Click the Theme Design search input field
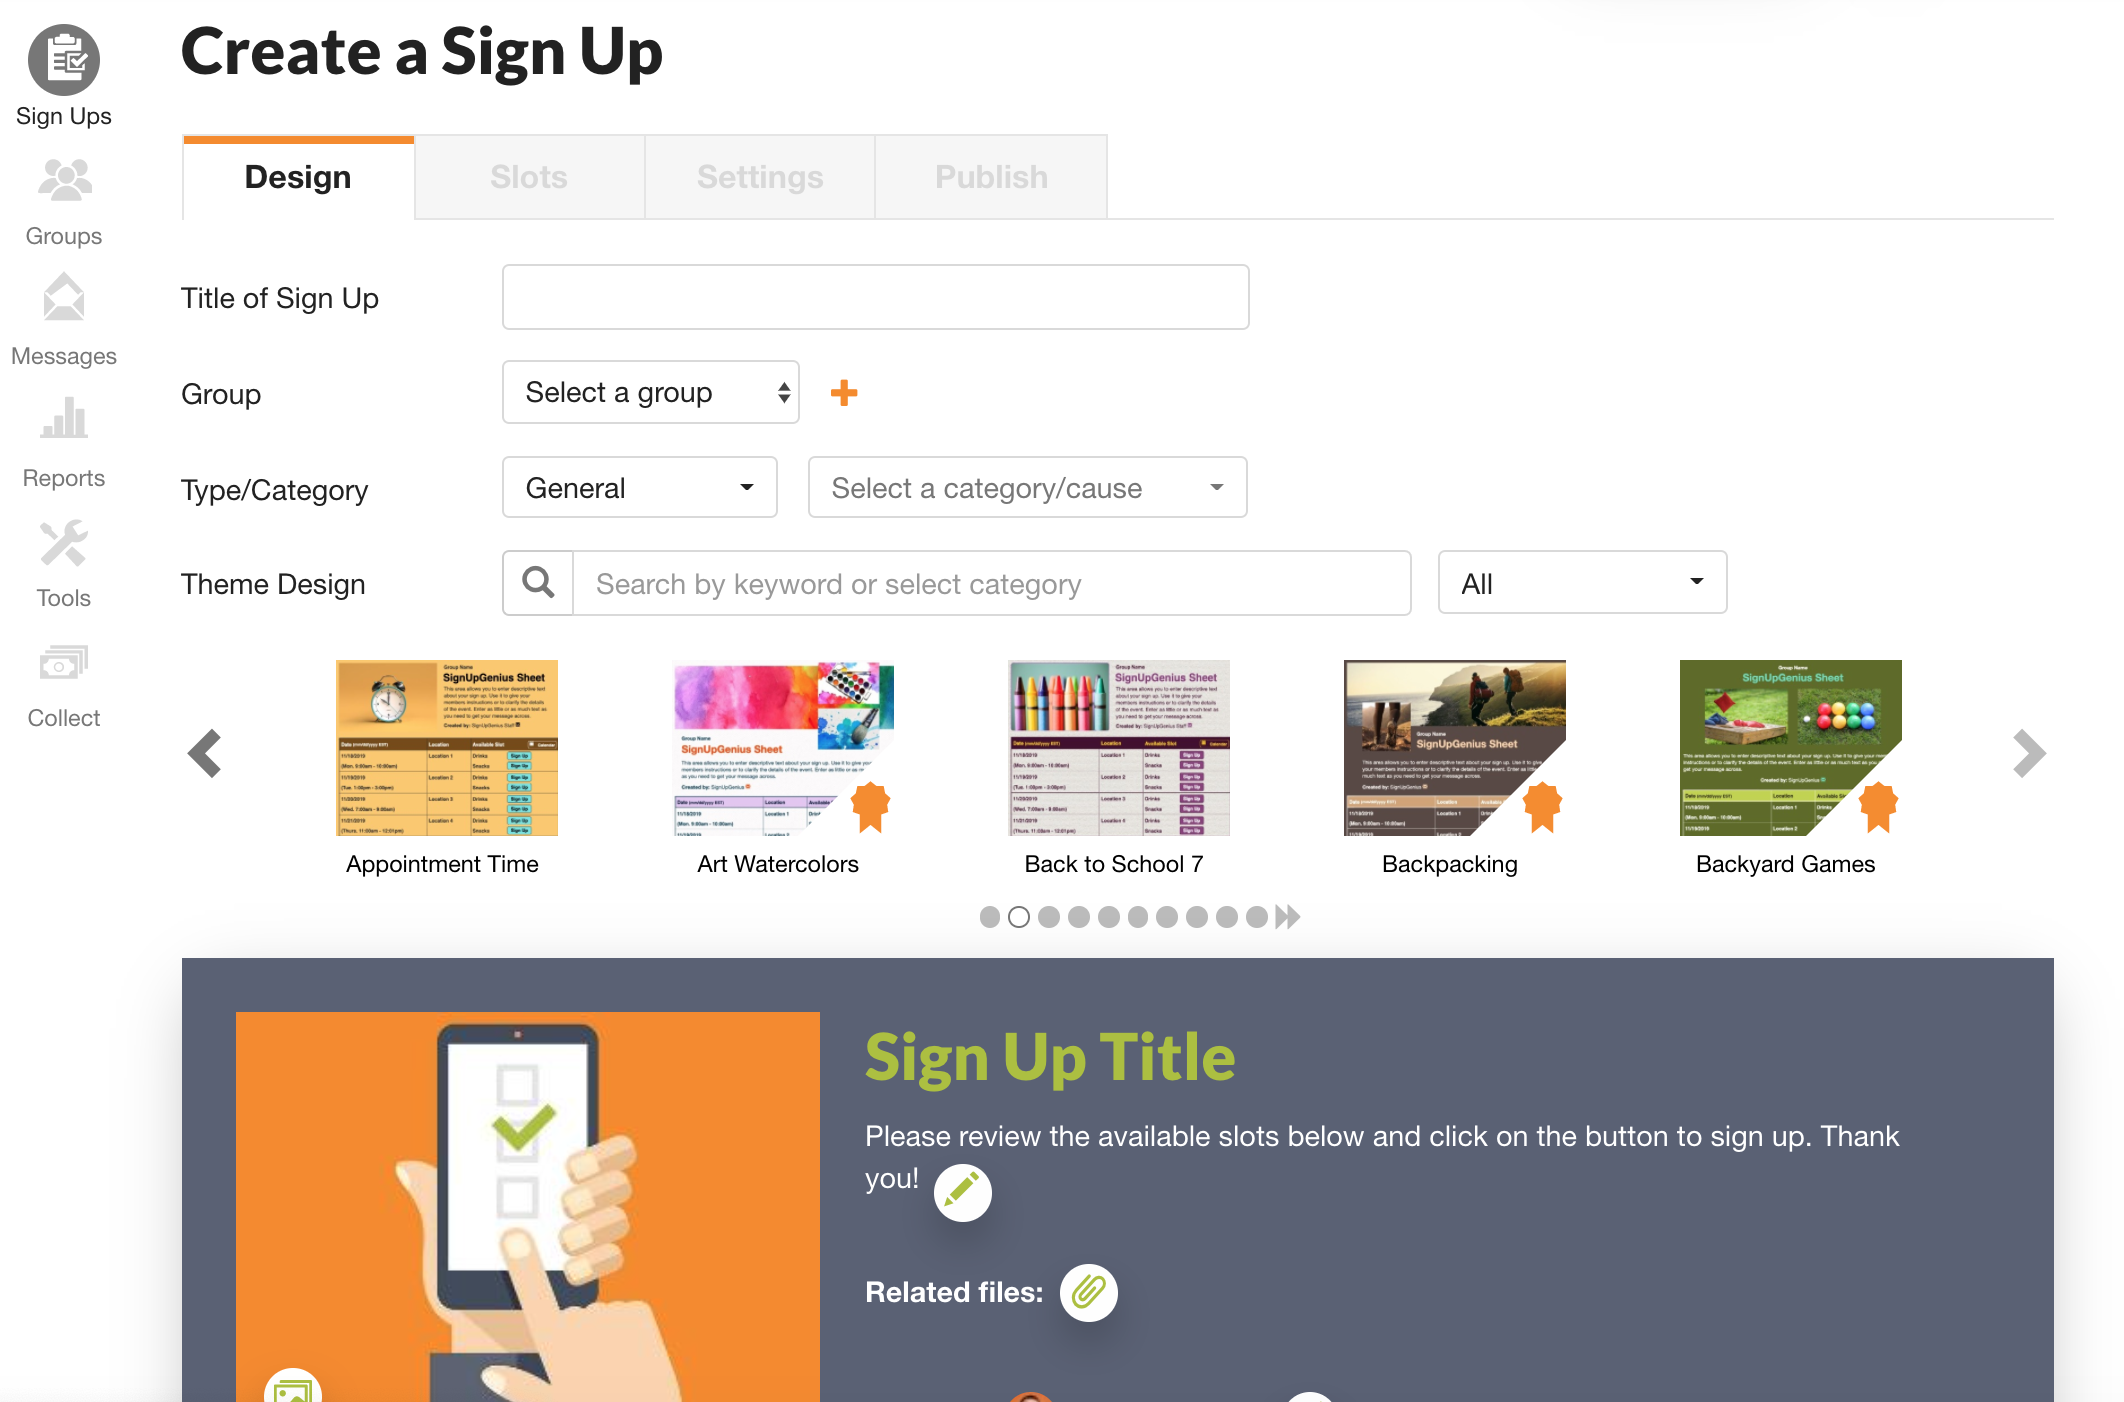Viewport: 2124px width, 1402px height. click(993, 584)
